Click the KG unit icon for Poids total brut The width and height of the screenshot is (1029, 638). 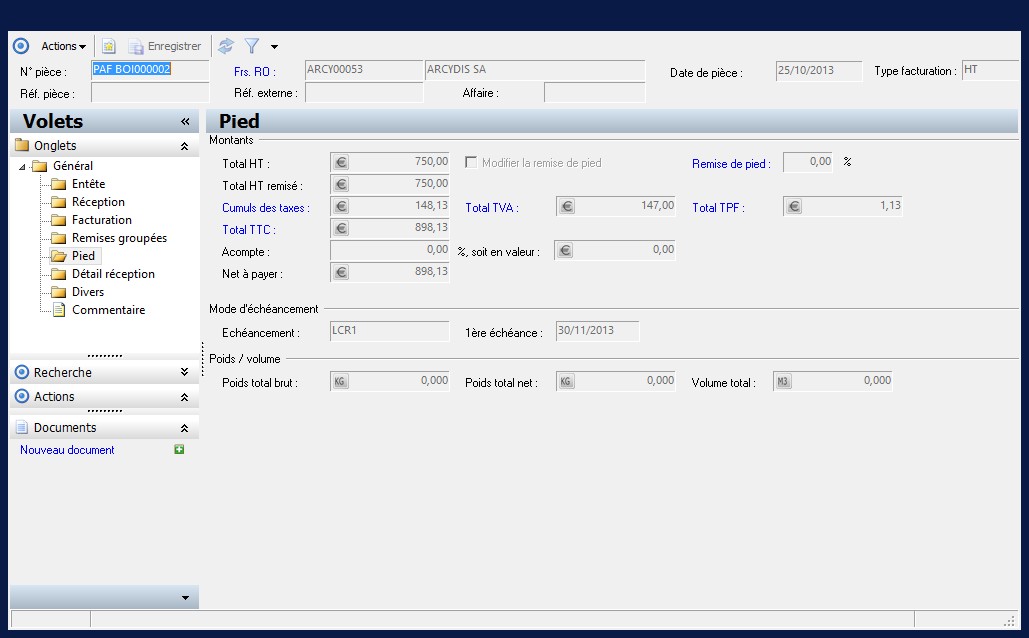coord(340,382)
